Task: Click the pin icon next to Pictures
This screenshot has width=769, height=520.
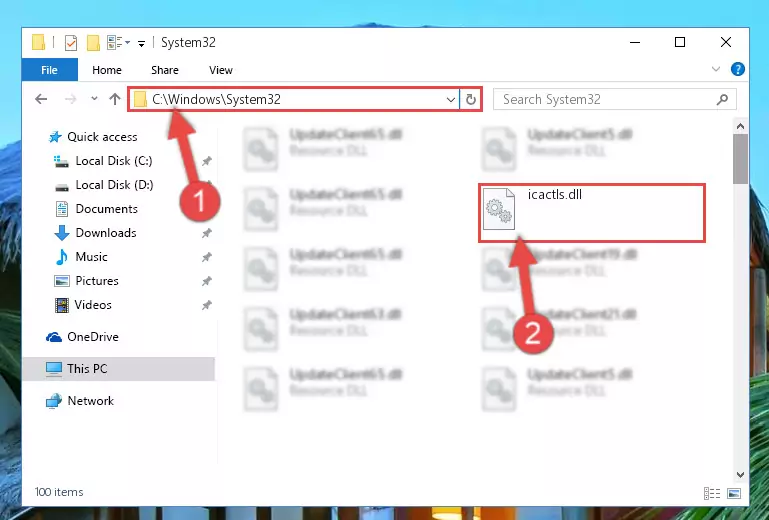Action: click(207, 281)
